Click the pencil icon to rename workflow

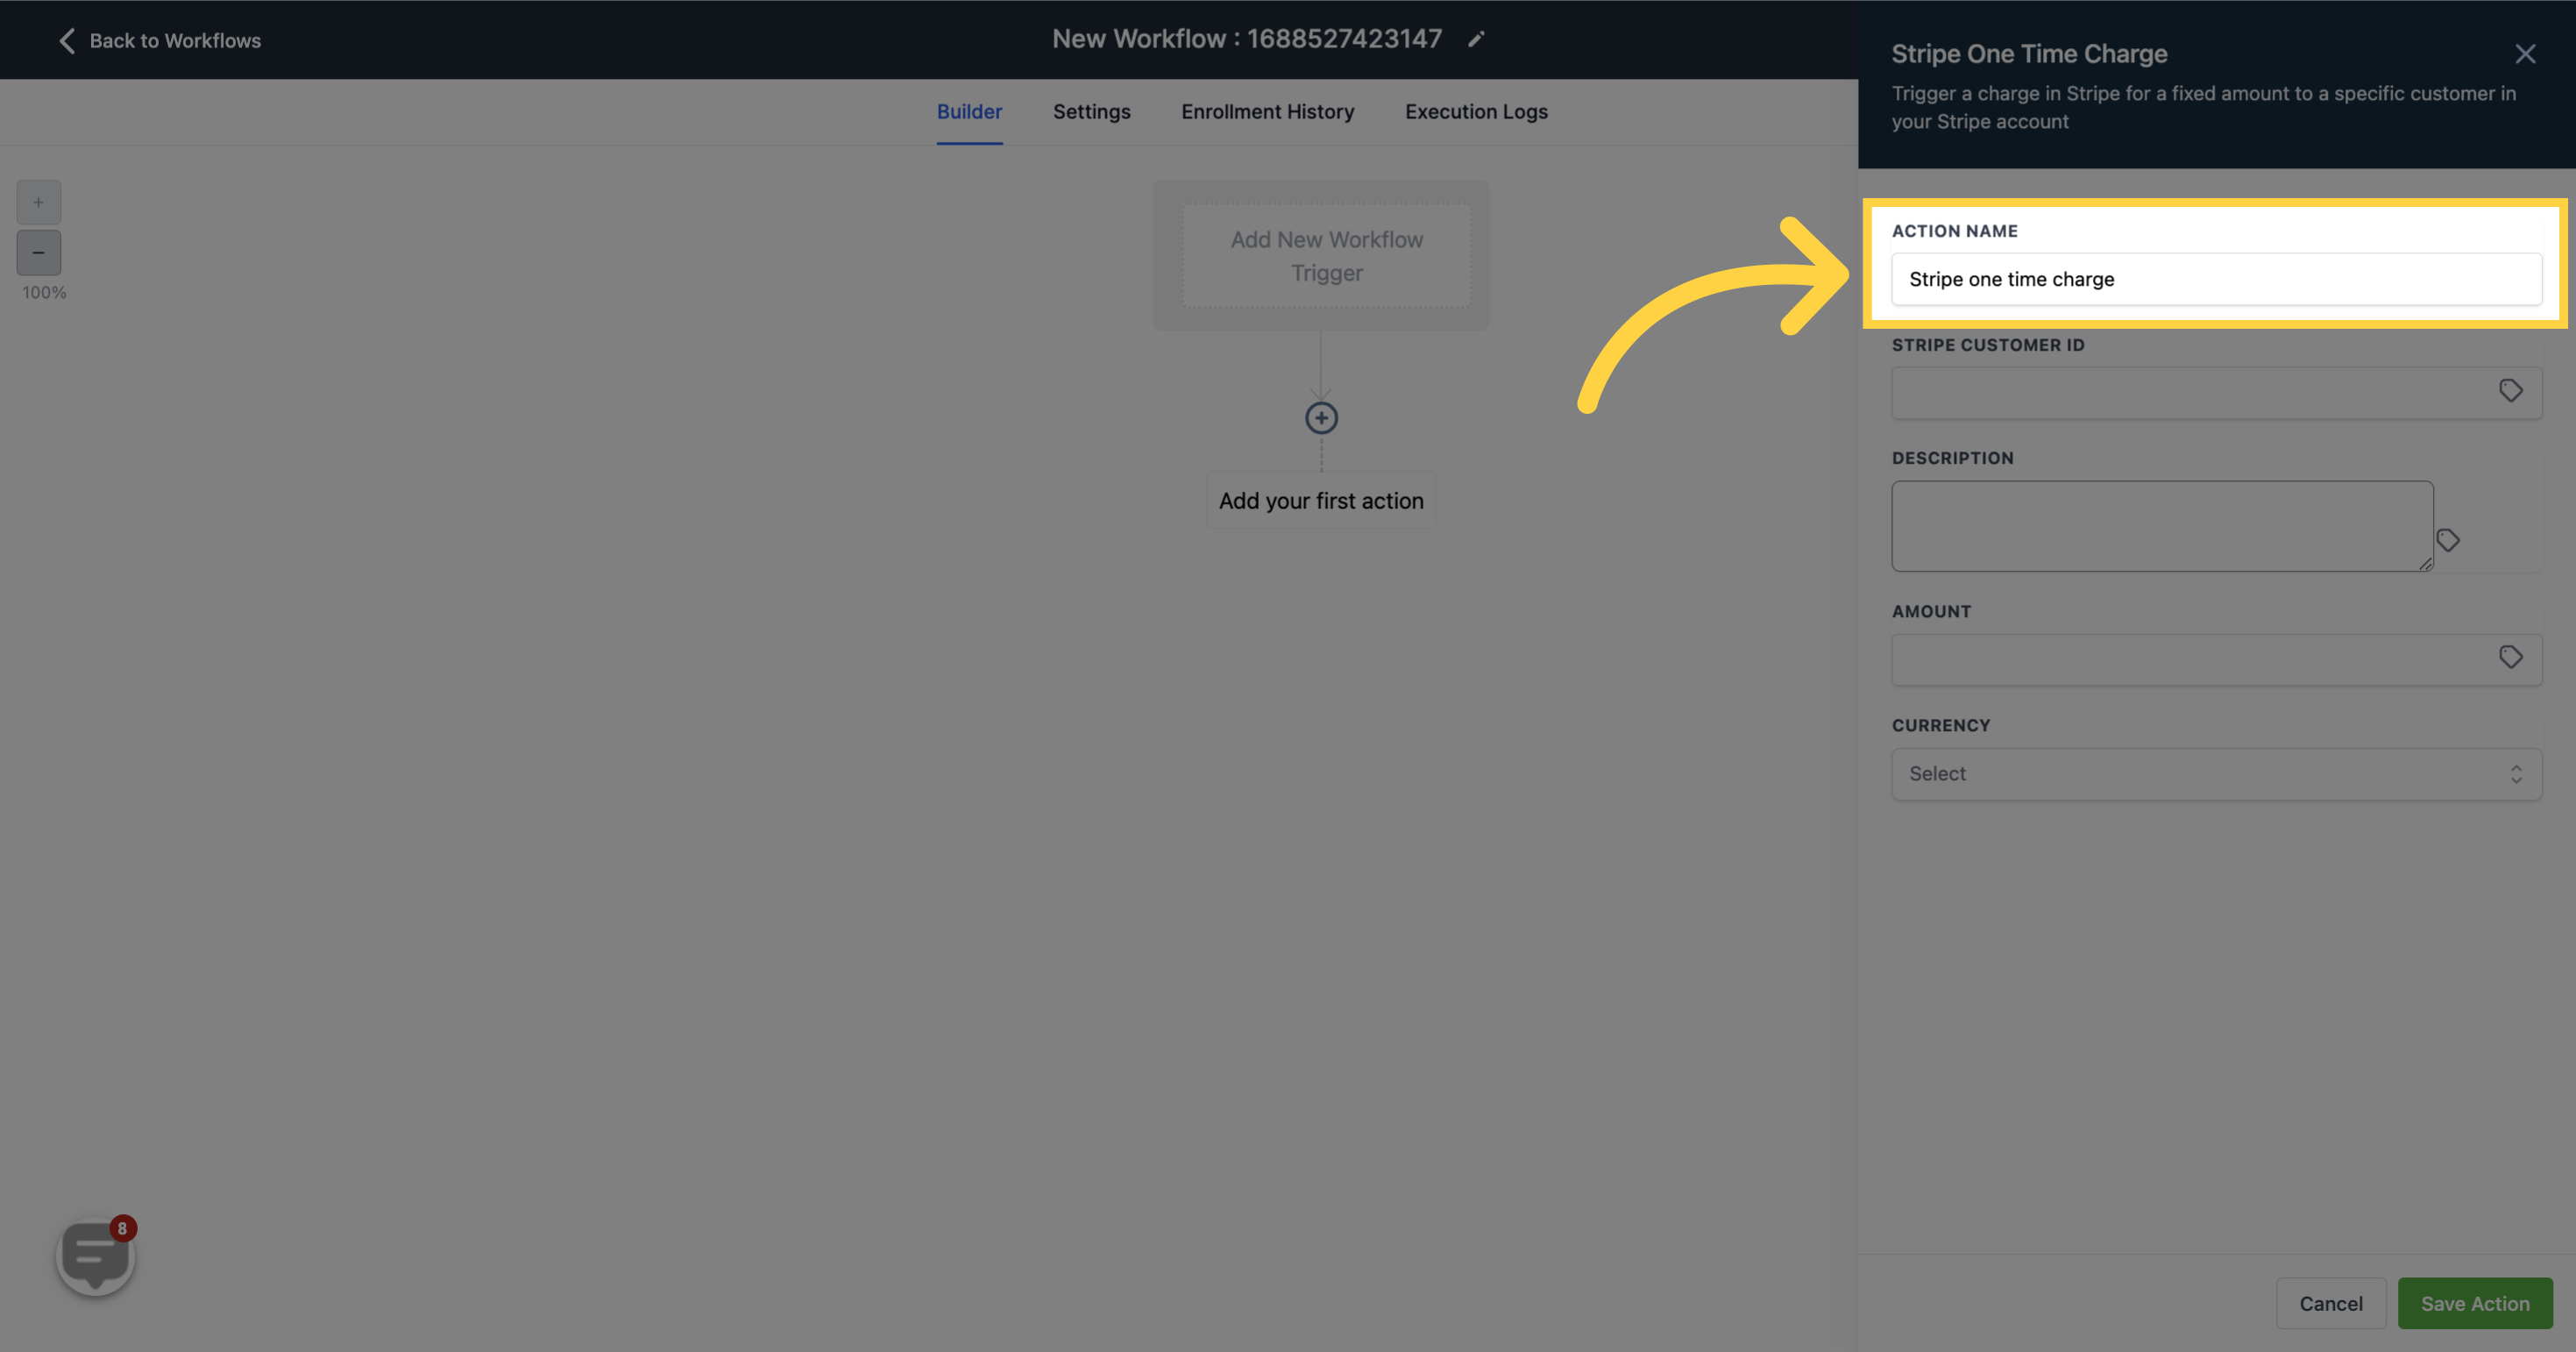pos(1476,39)
